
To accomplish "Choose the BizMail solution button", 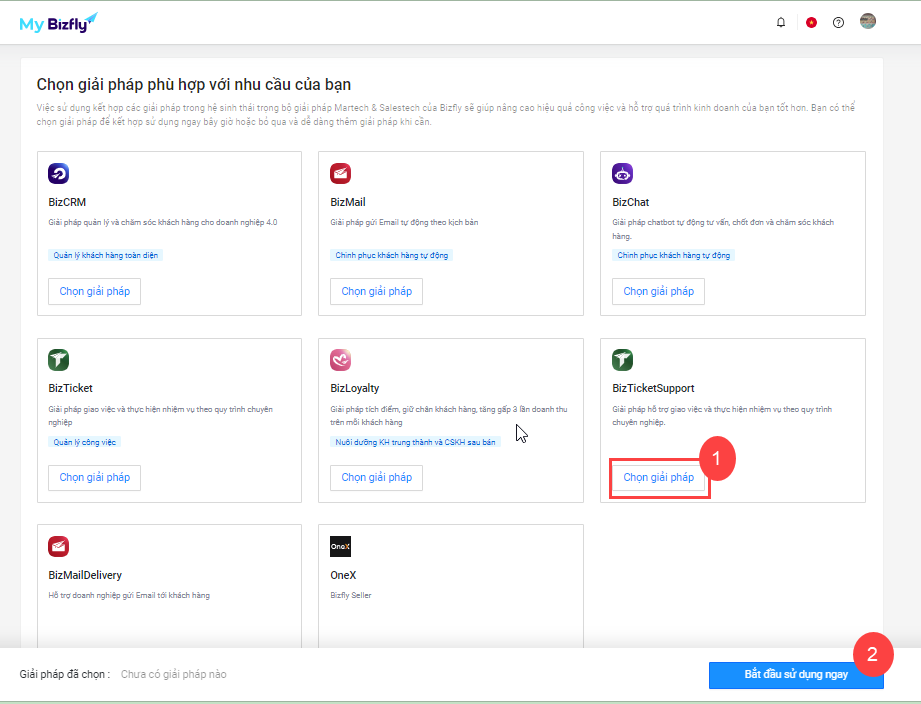I will (x=377, y=291).
